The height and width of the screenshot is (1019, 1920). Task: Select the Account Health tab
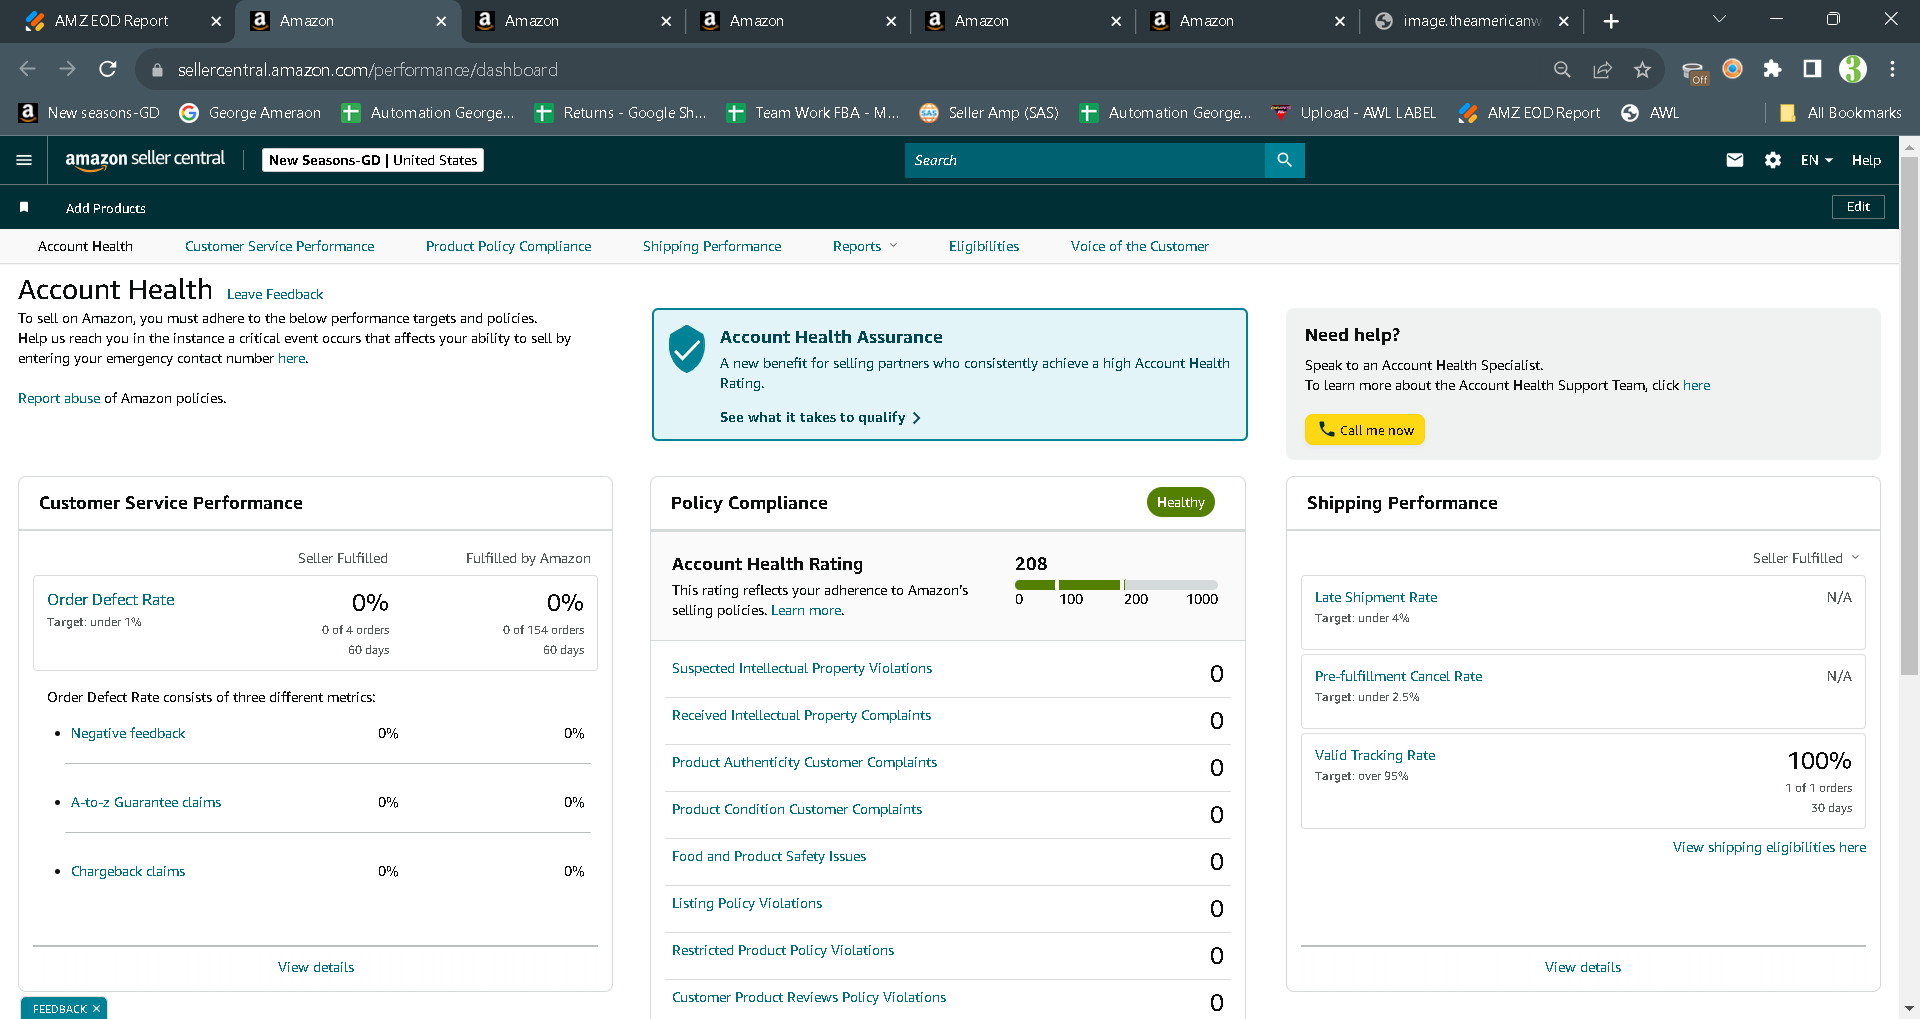click(85, 246)
